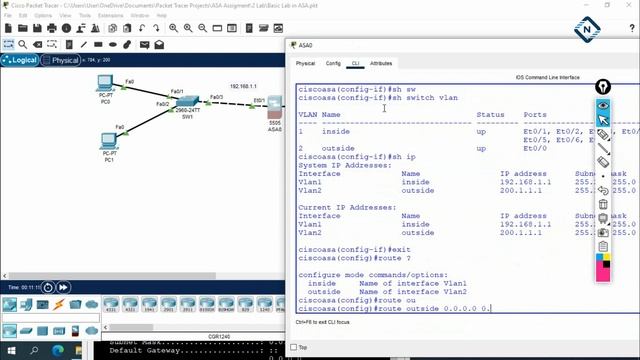Choose the eraser in annotation bar
The height and width of the screenshot is (360, 640).
[x=603, y=162]
